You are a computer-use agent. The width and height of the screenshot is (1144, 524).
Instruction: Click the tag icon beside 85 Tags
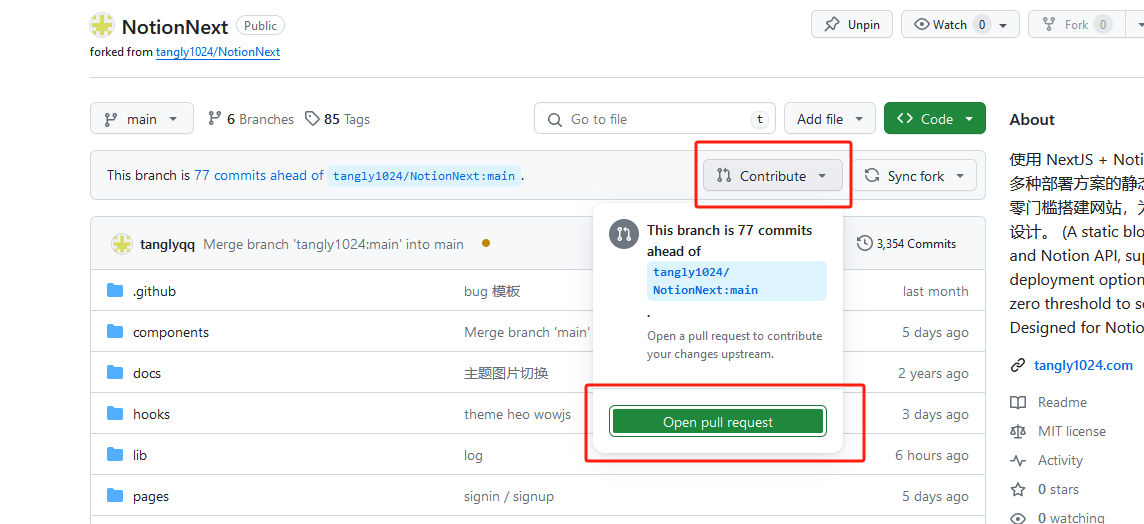pyautogui.click(x=312, y=119)
